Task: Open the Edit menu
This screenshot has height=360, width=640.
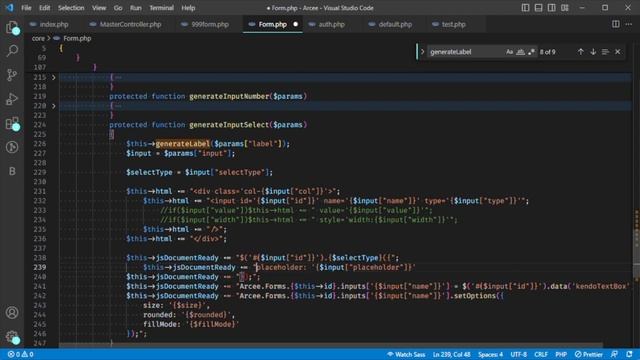Action: tap(44, 8)
